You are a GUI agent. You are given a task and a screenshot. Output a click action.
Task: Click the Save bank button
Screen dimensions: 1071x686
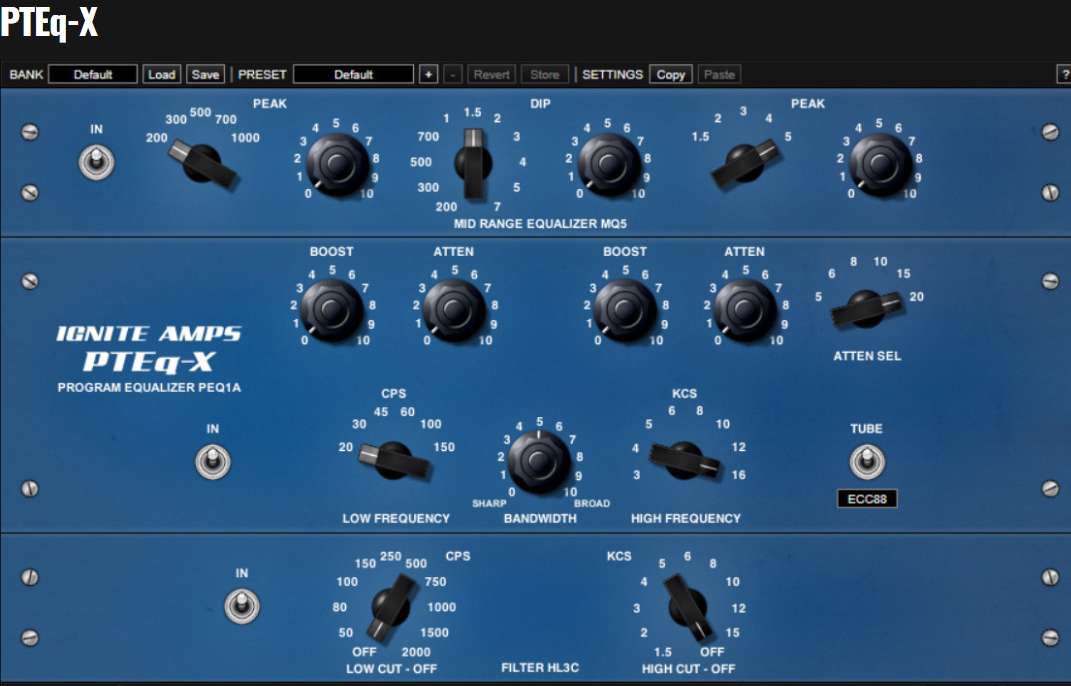click(206, 74)
